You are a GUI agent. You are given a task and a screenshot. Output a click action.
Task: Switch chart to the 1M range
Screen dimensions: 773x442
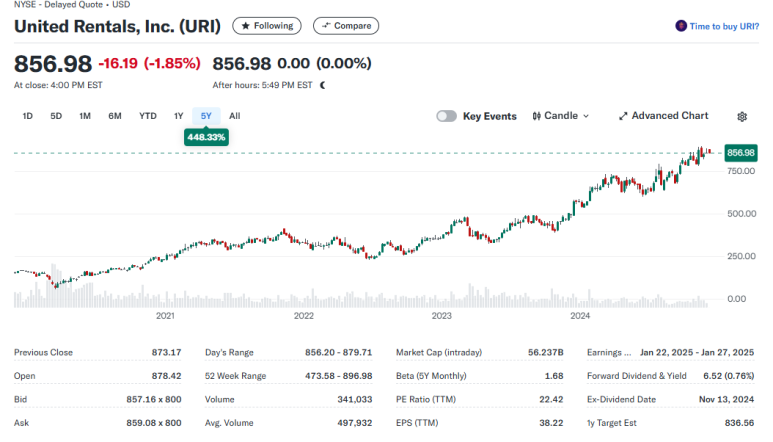[x=85, y=116]
